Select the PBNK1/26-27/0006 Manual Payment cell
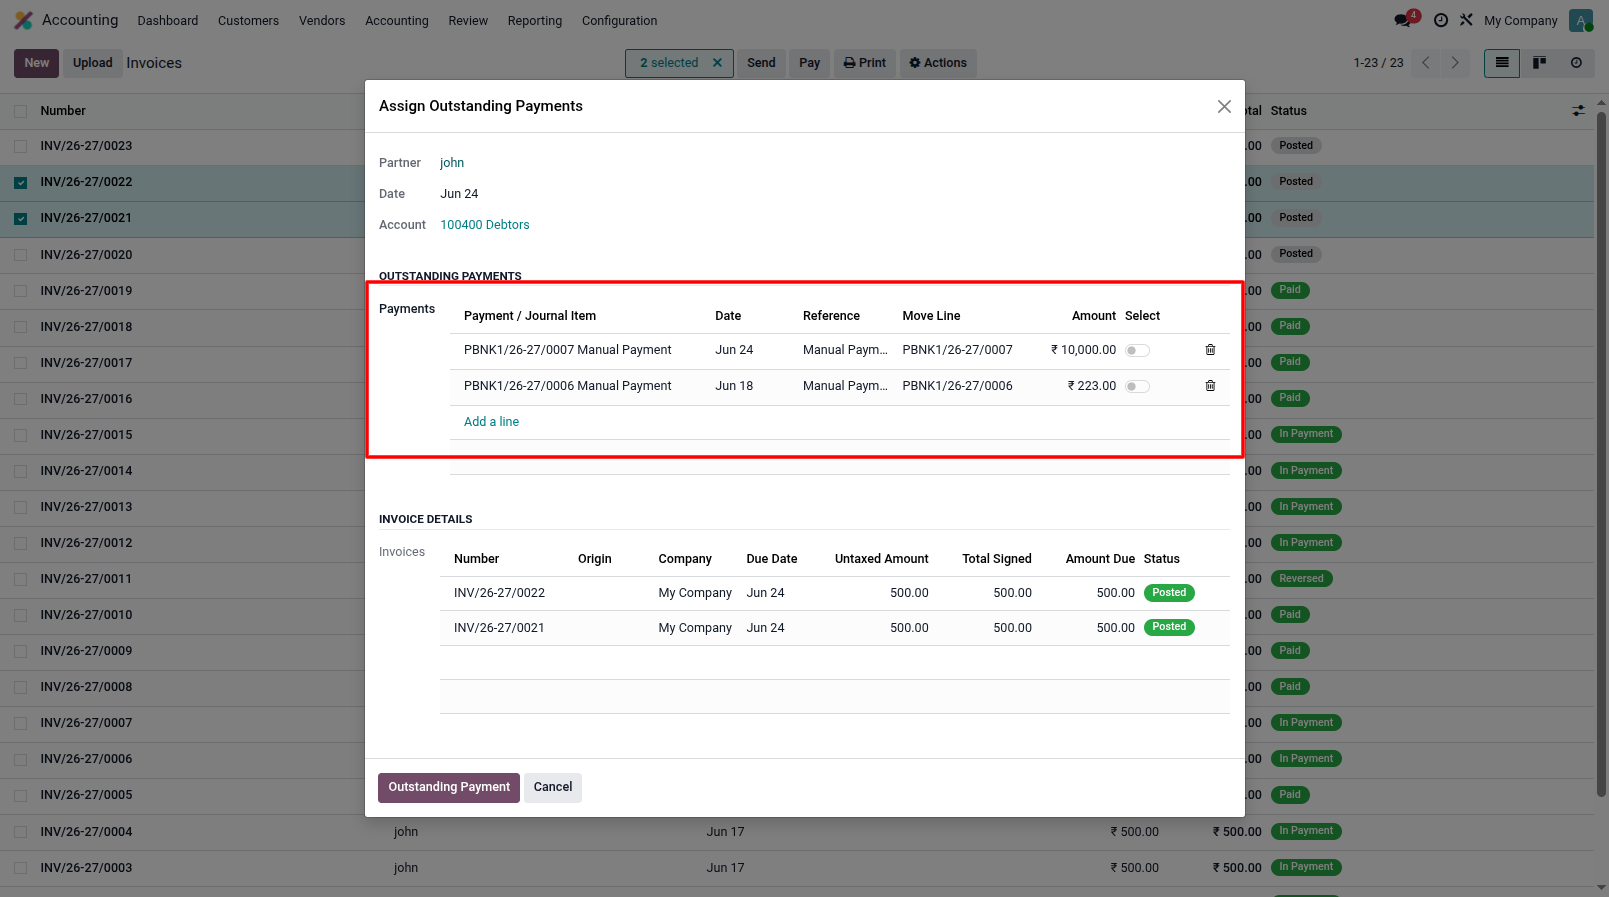Screen dimensions: 1609x897 coord(568,386)
